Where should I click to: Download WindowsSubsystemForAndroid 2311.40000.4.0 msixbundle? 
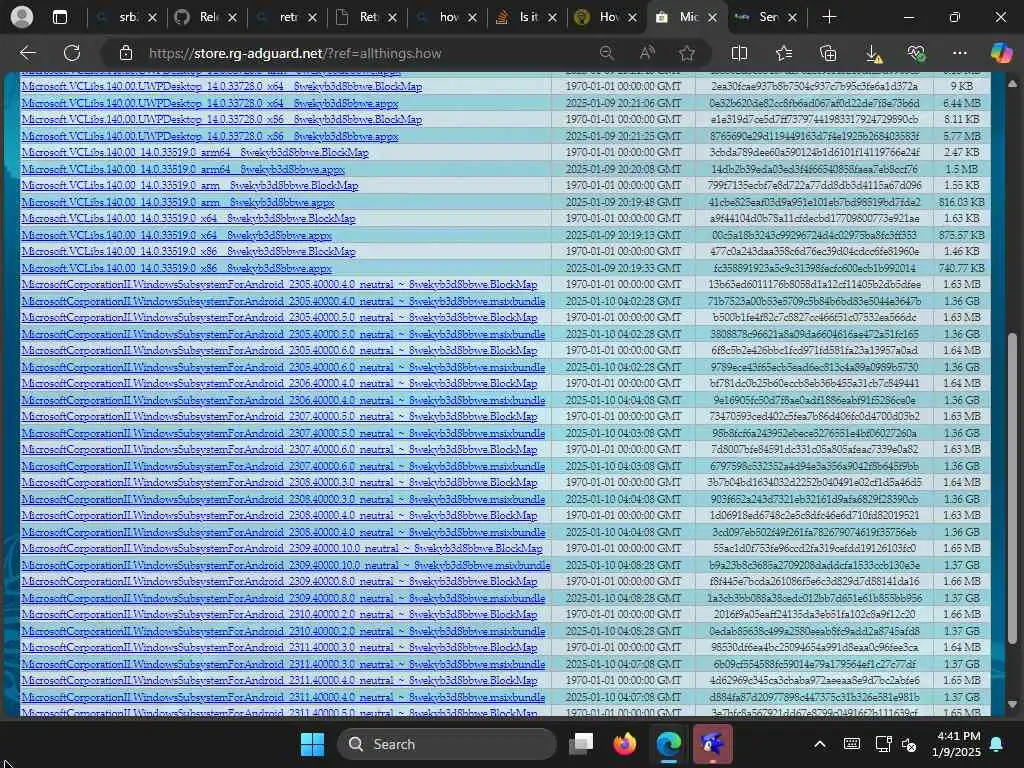[x=283, y=697]
